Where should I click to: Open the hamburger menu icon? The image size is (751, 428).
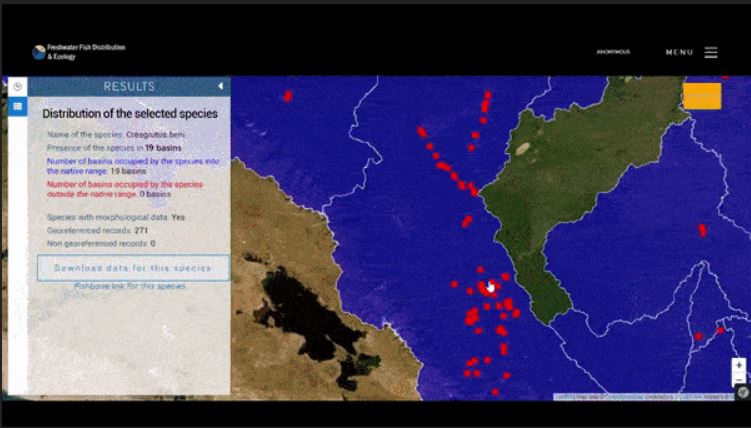[711, 52]
